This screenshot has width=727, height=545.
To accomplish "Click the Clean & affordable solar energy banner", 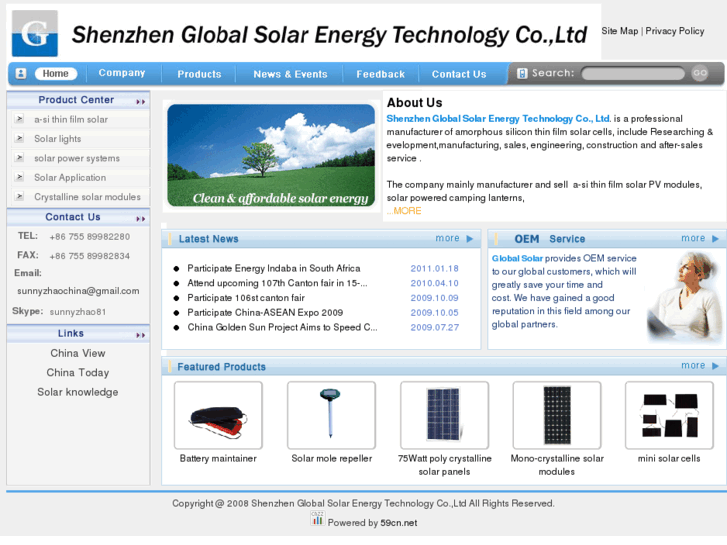I will (x=271, y=155).
